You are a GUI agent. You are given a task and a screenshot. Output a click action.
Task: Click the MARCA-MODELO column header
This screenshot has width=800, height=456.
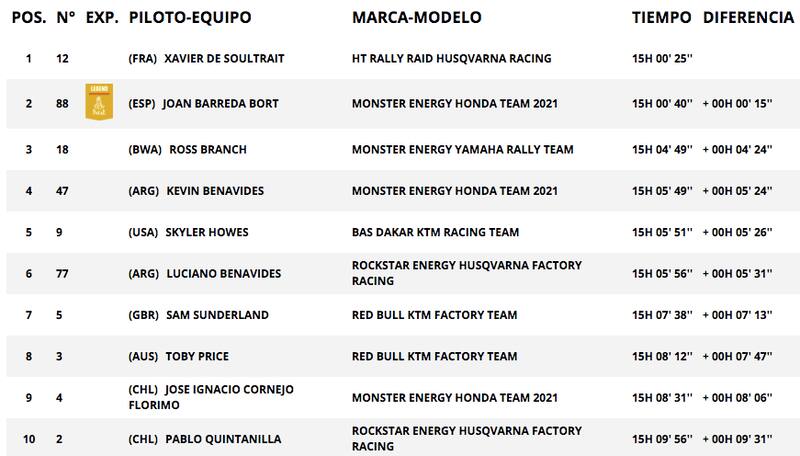[417, 19]
